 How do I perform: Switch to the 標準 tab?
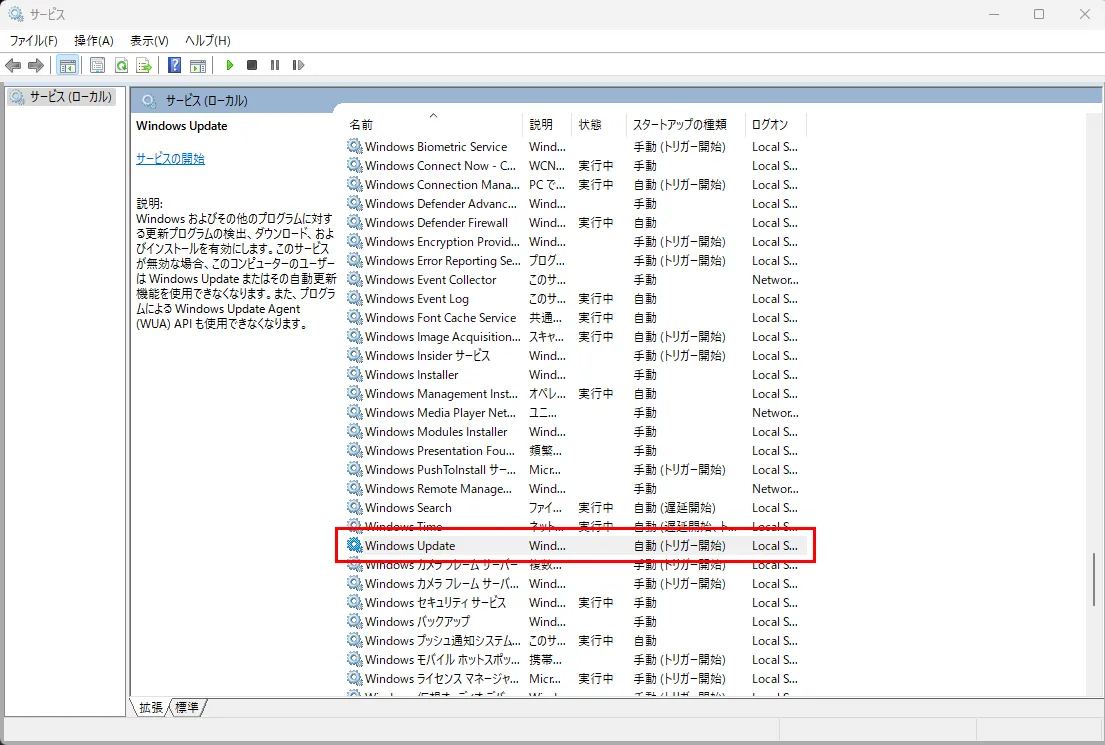click(187, 707)
